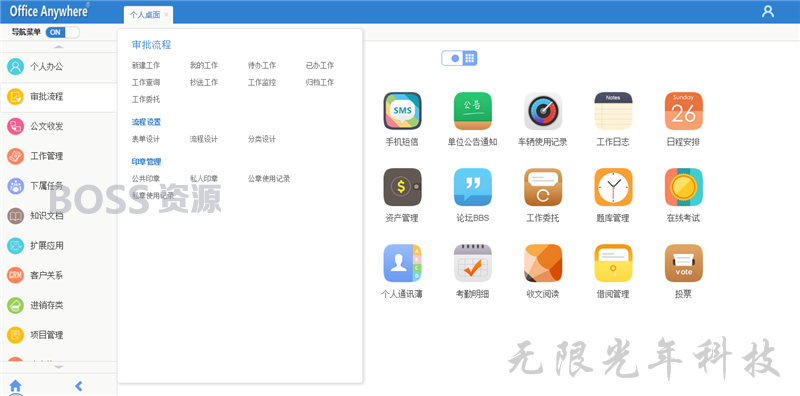Open the 资产管理 wallet icon
The image size is (800, 396).
[402, 187]
